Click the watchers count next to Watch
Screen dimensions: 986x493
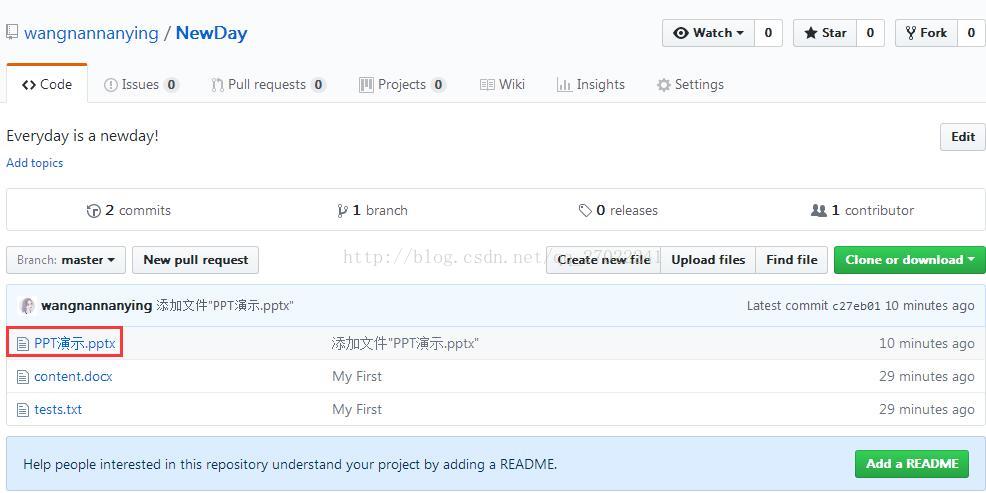tap(768, 33)
